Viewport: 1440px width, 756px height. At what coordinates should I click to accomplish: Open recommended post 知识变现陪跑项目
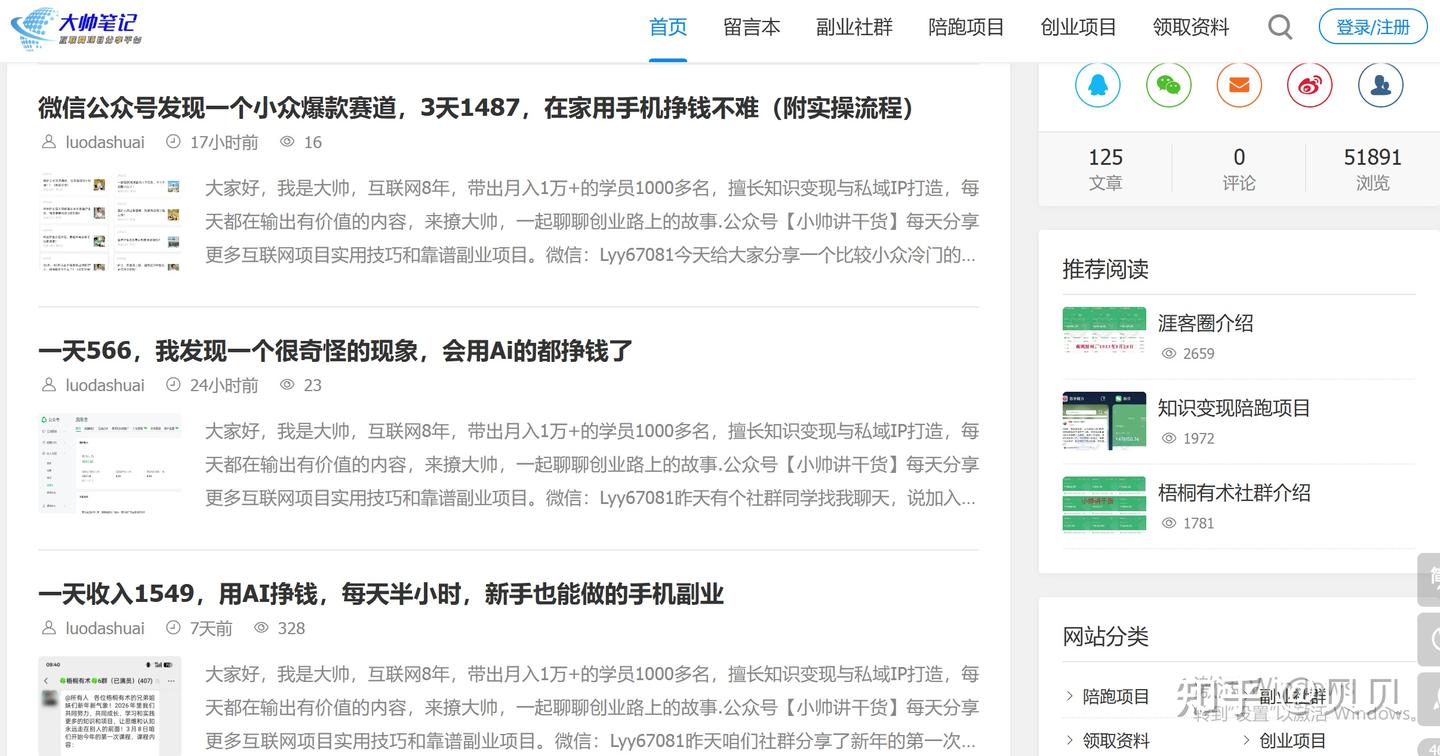pos(1234,408)
